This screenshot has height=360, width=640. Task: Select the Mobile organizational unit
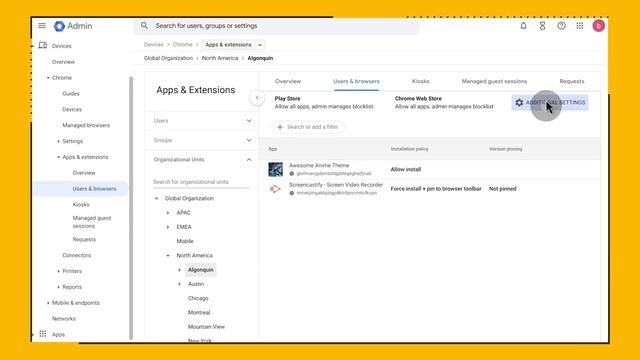pos(185,241)
